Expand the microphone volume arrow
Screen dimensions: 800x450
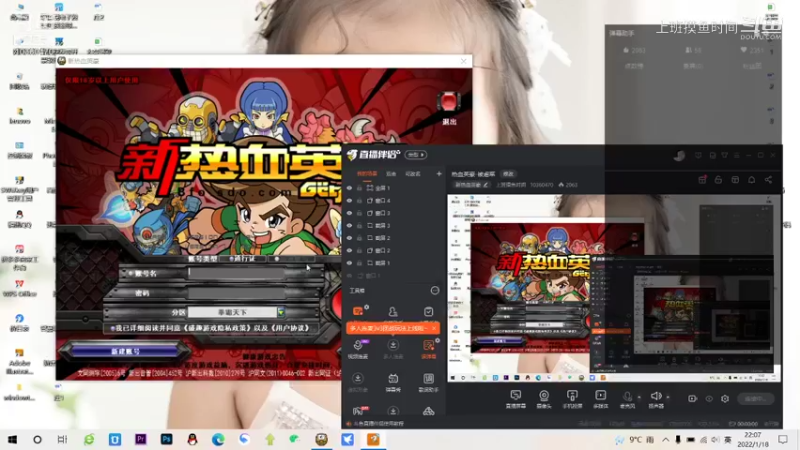[639, 397]
